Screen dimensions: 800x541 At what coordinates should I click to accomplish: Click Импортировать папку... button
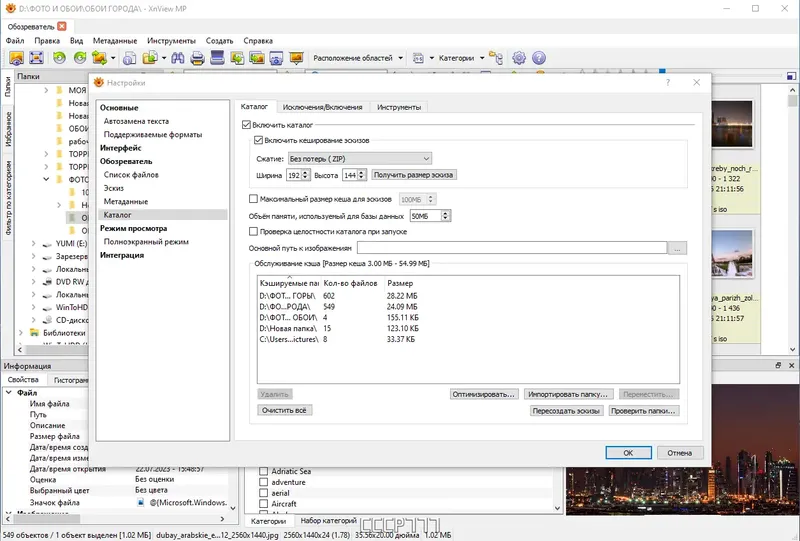[568, 394]
